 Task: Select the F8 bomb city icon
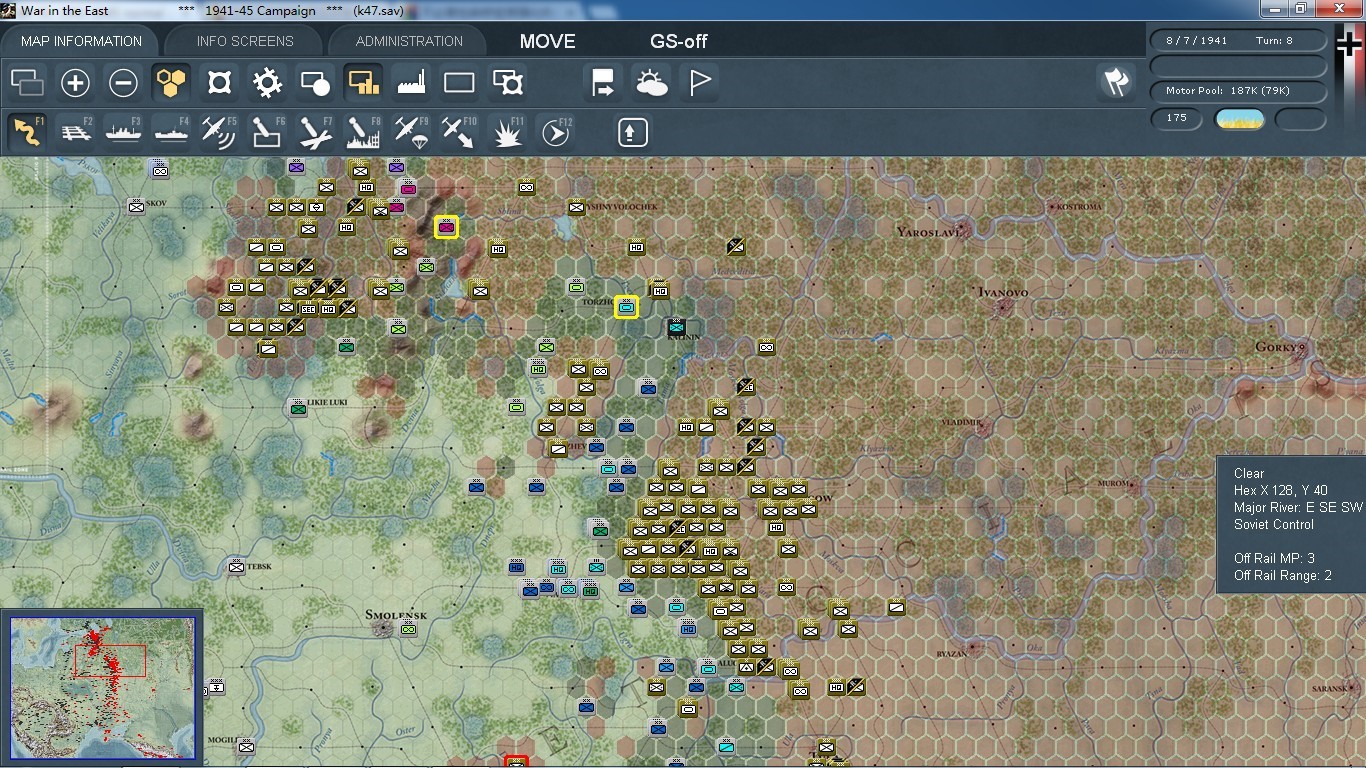(364, 132)
